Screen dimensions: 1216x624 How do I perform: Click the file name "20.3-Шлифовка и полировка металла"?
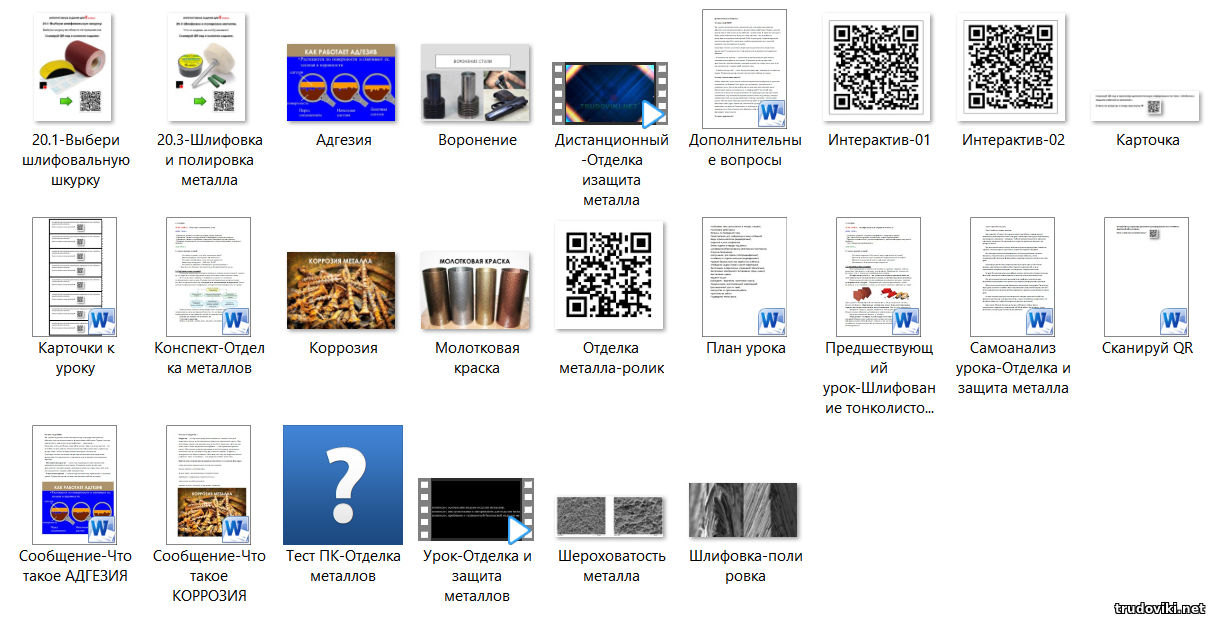point(209,160)
